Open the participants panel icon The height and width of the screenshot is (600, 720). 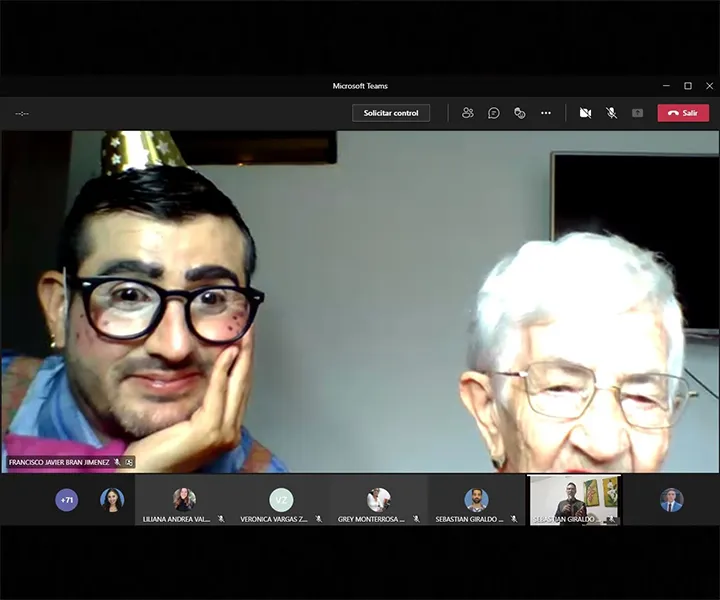pos(467,113)
